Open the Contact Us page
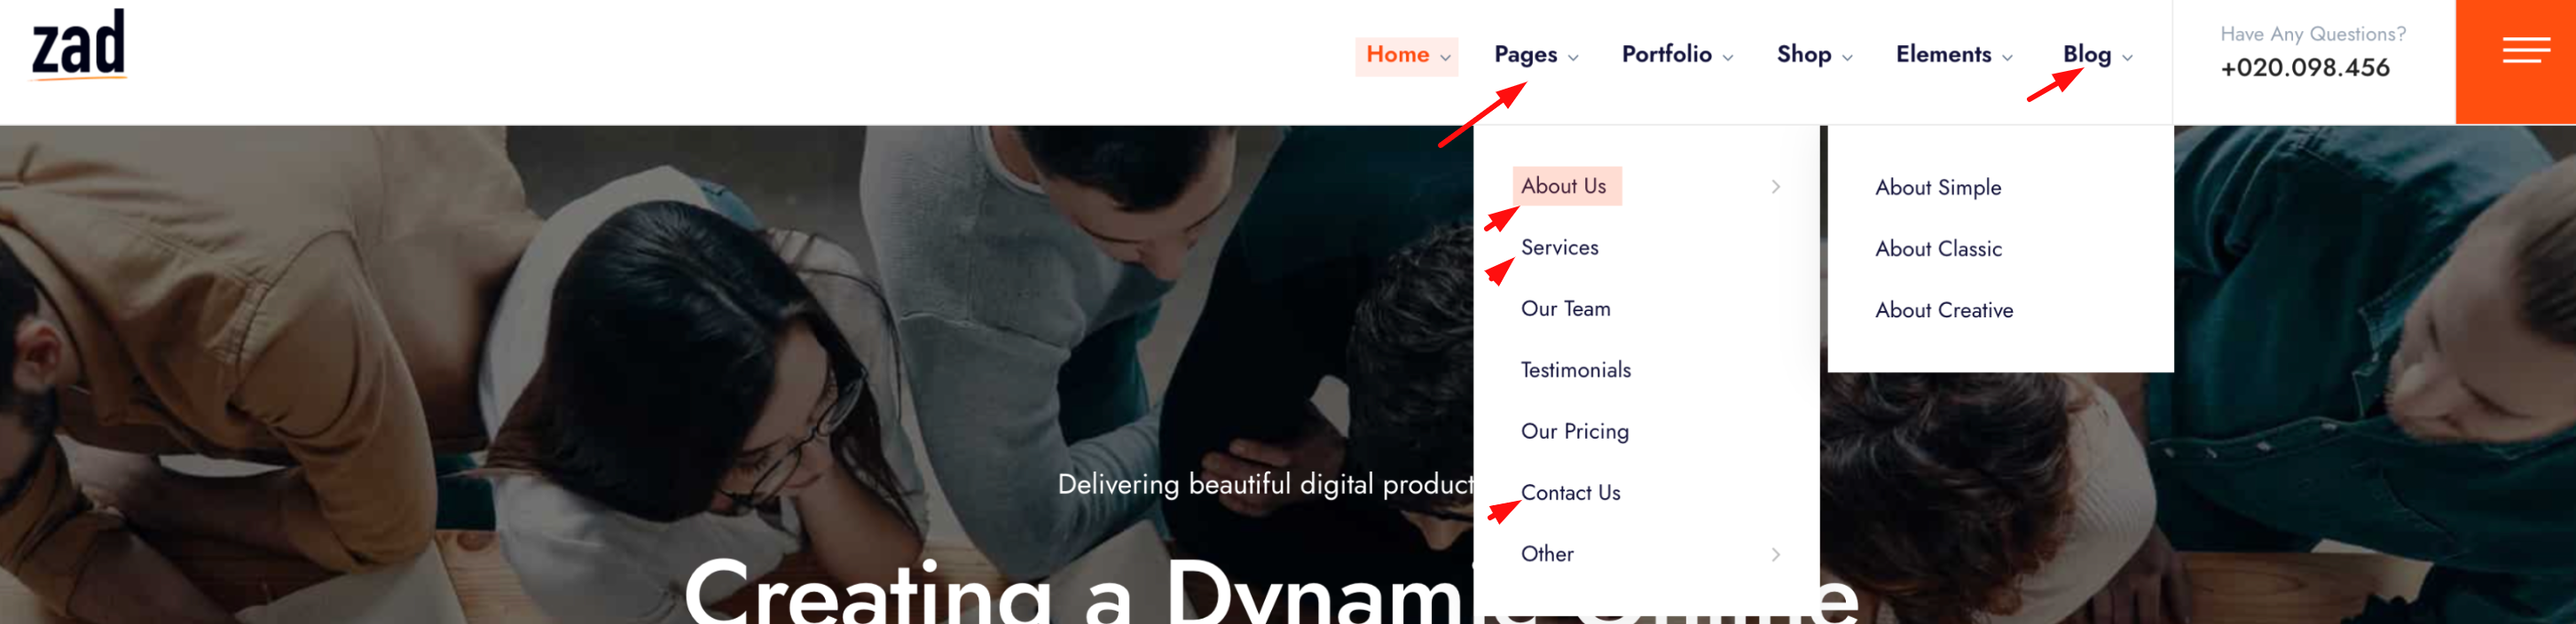This screenshot has height=624, width=2576. tap(1570, 493)
